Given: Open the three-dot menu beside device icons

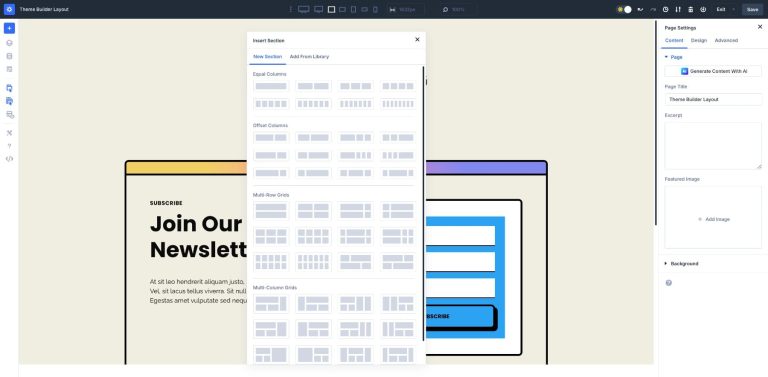Looking at the screenshot, I should tap(290, 9).
